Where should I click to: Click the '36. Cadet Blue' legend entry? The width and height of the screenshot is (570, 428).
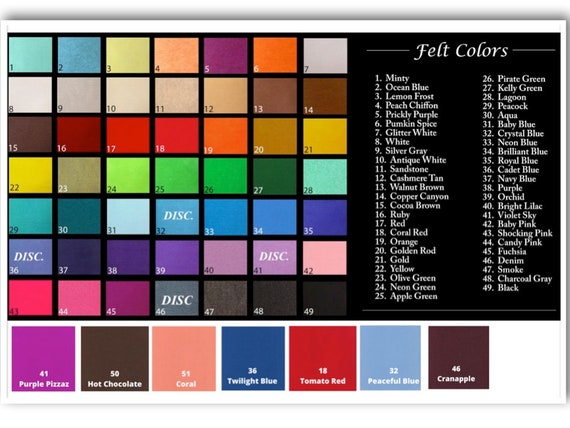511,170
